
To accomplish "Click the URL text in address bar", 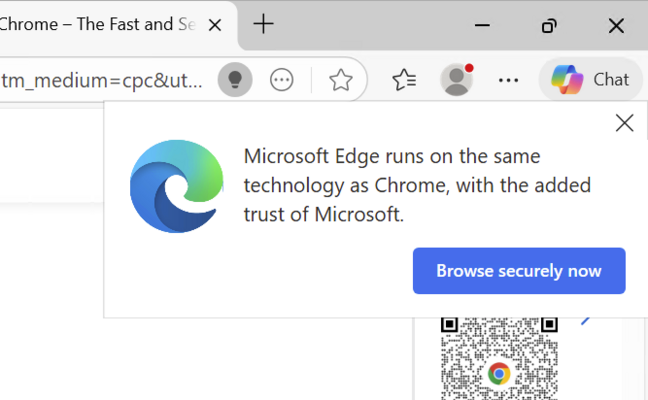I will pyautogui.click(x=100, y=80).
